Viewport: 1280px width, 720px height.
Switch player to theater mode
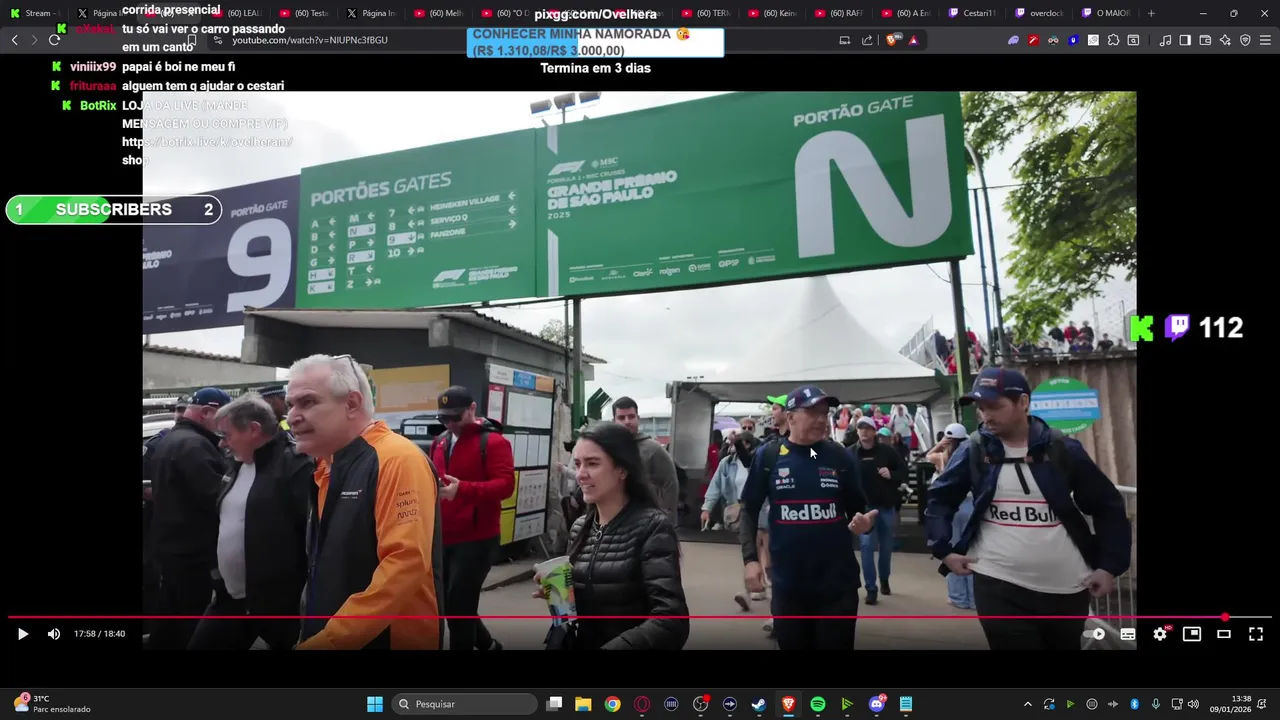[x=1224, y=634]
